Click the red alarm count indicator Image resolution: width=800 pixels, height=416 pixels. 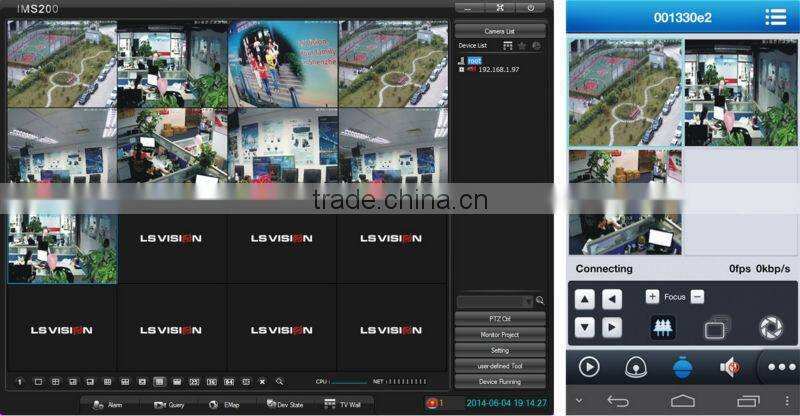(x=435, y=403)
